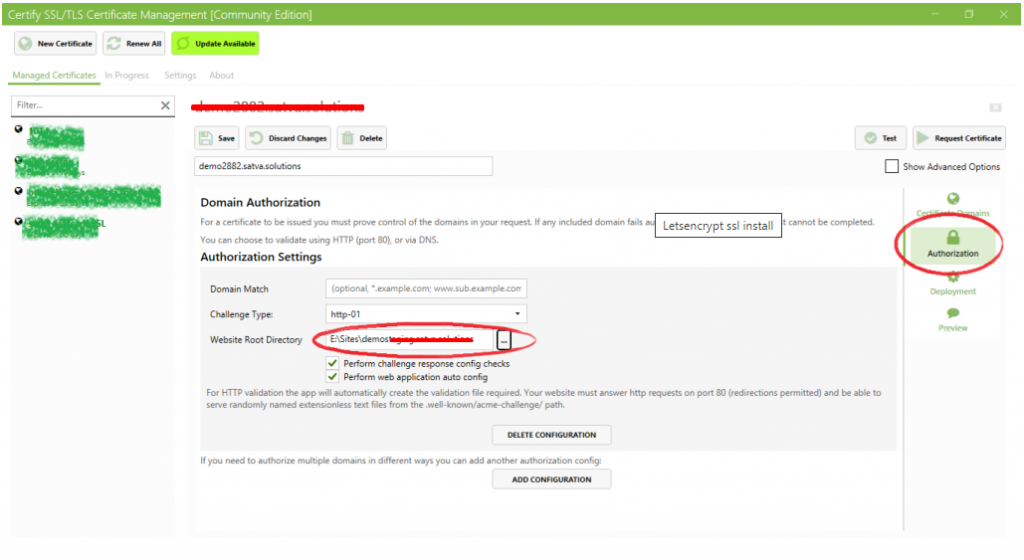1024x560 pixels.
Task: Delete the managed certificate
Action: [362, 138]
